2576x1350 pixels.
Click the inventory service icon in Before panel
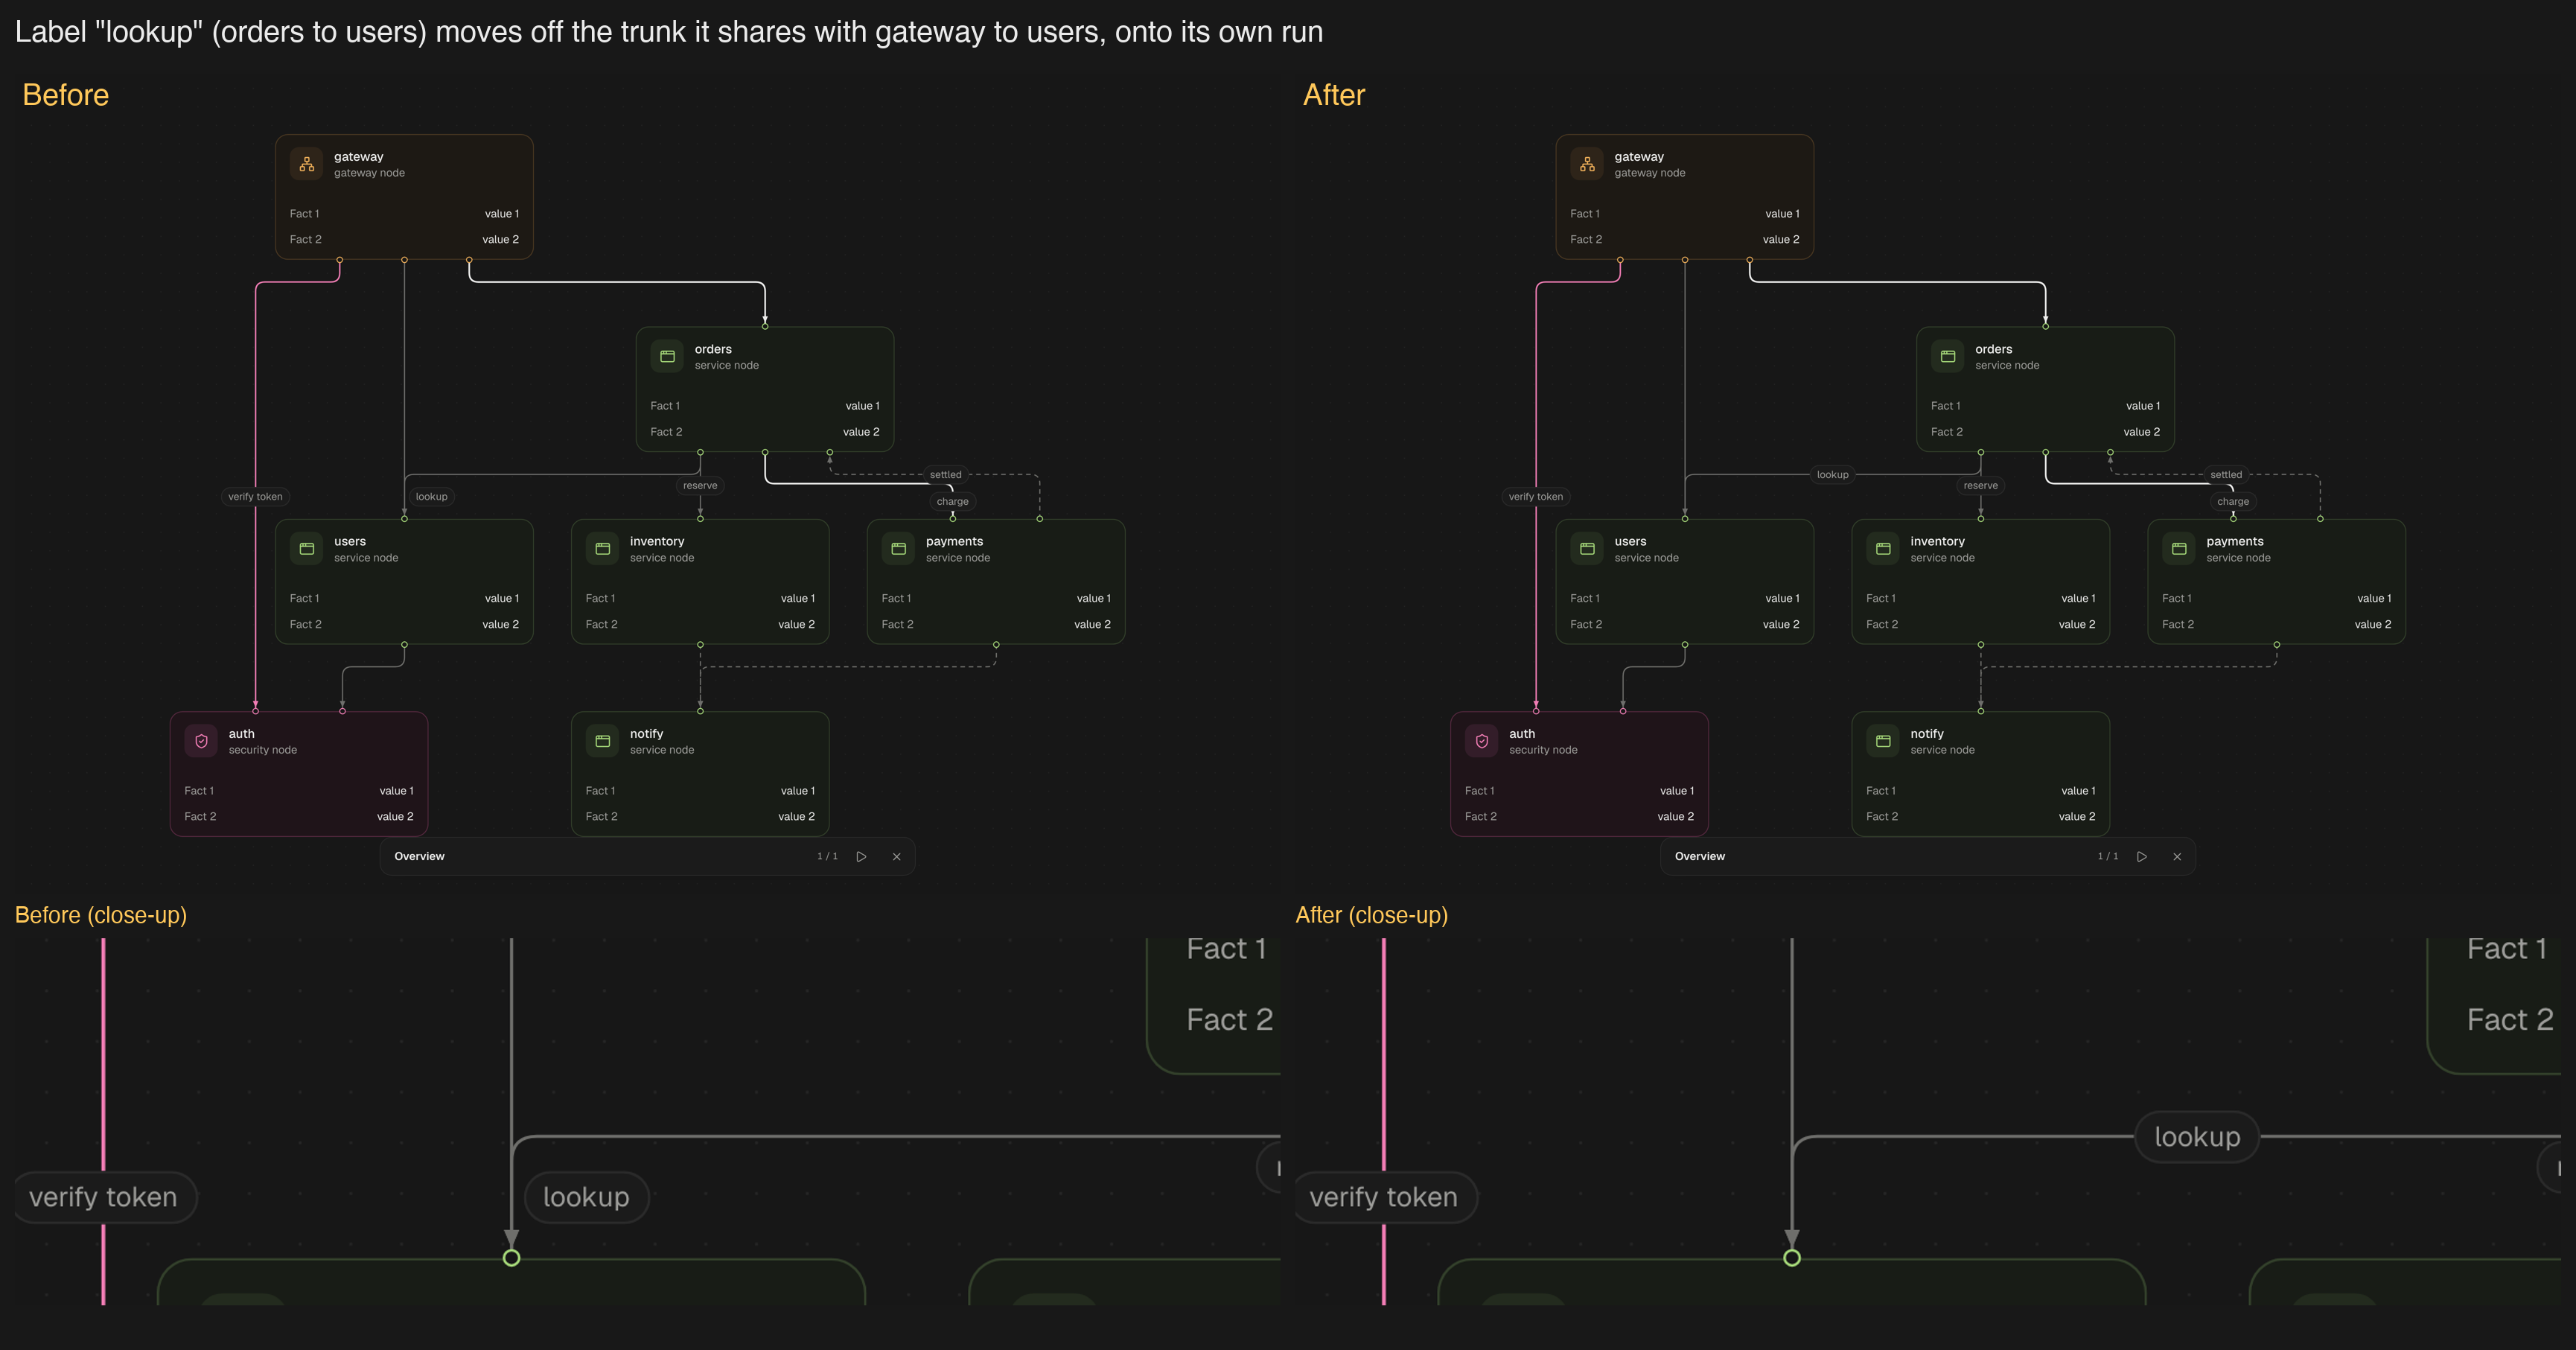pyautogui.click(x=602, y=549)
